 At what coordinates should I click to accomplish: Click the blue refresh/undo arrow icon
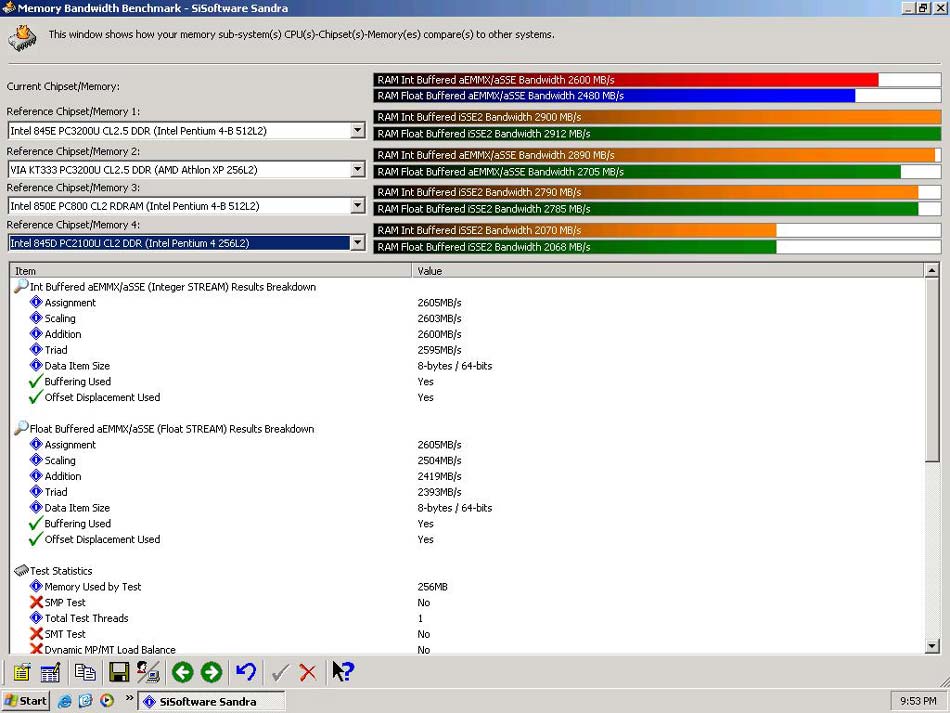click(246, 672)
